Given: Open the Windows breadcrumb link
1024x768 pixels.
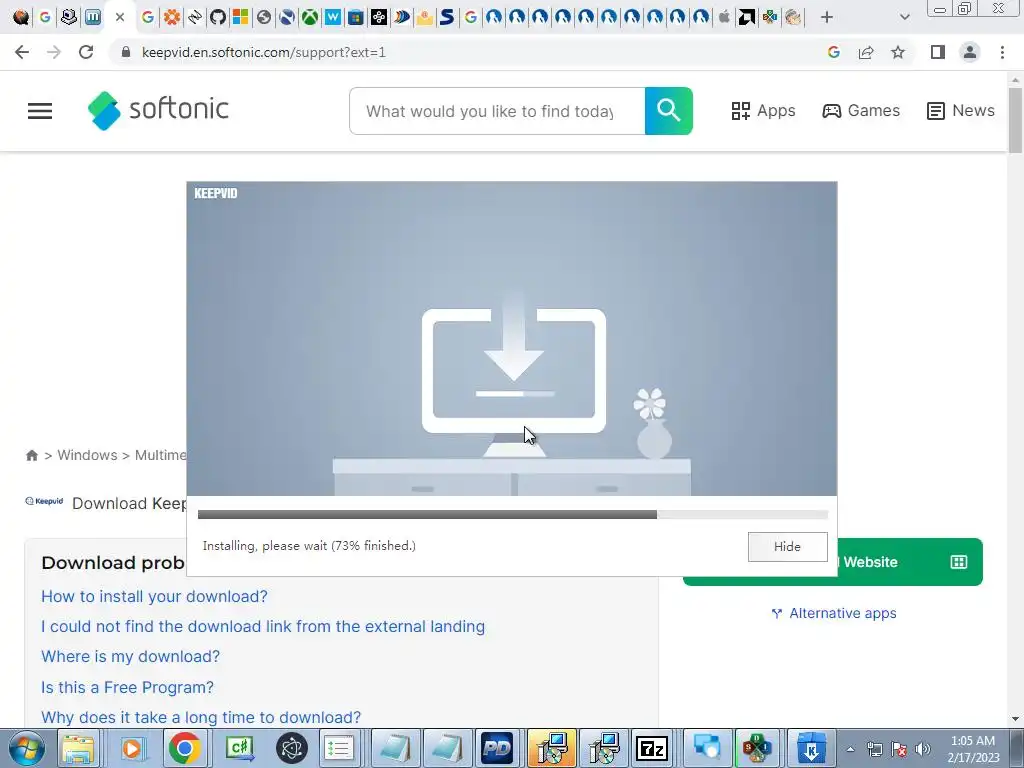Looking at the screenshot, I should click(88, 455).
